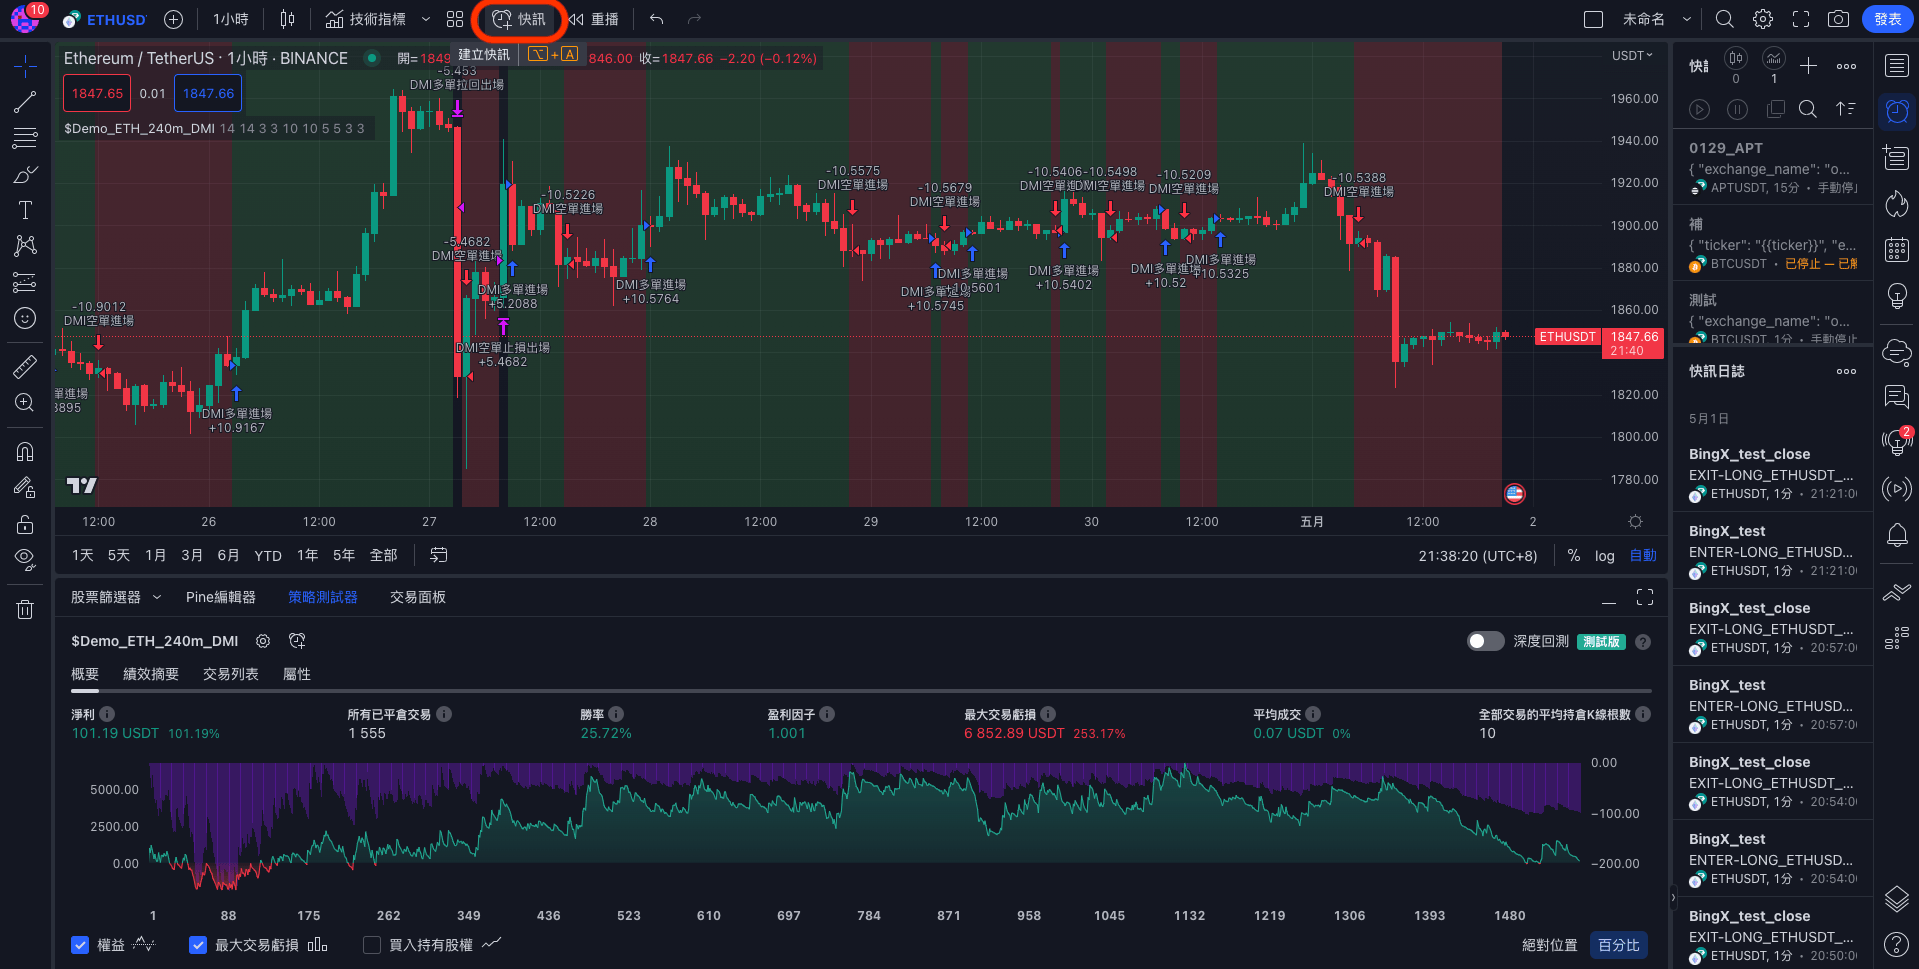Set time range to YTD
The image size is (1919, 969).
[268, 555]
